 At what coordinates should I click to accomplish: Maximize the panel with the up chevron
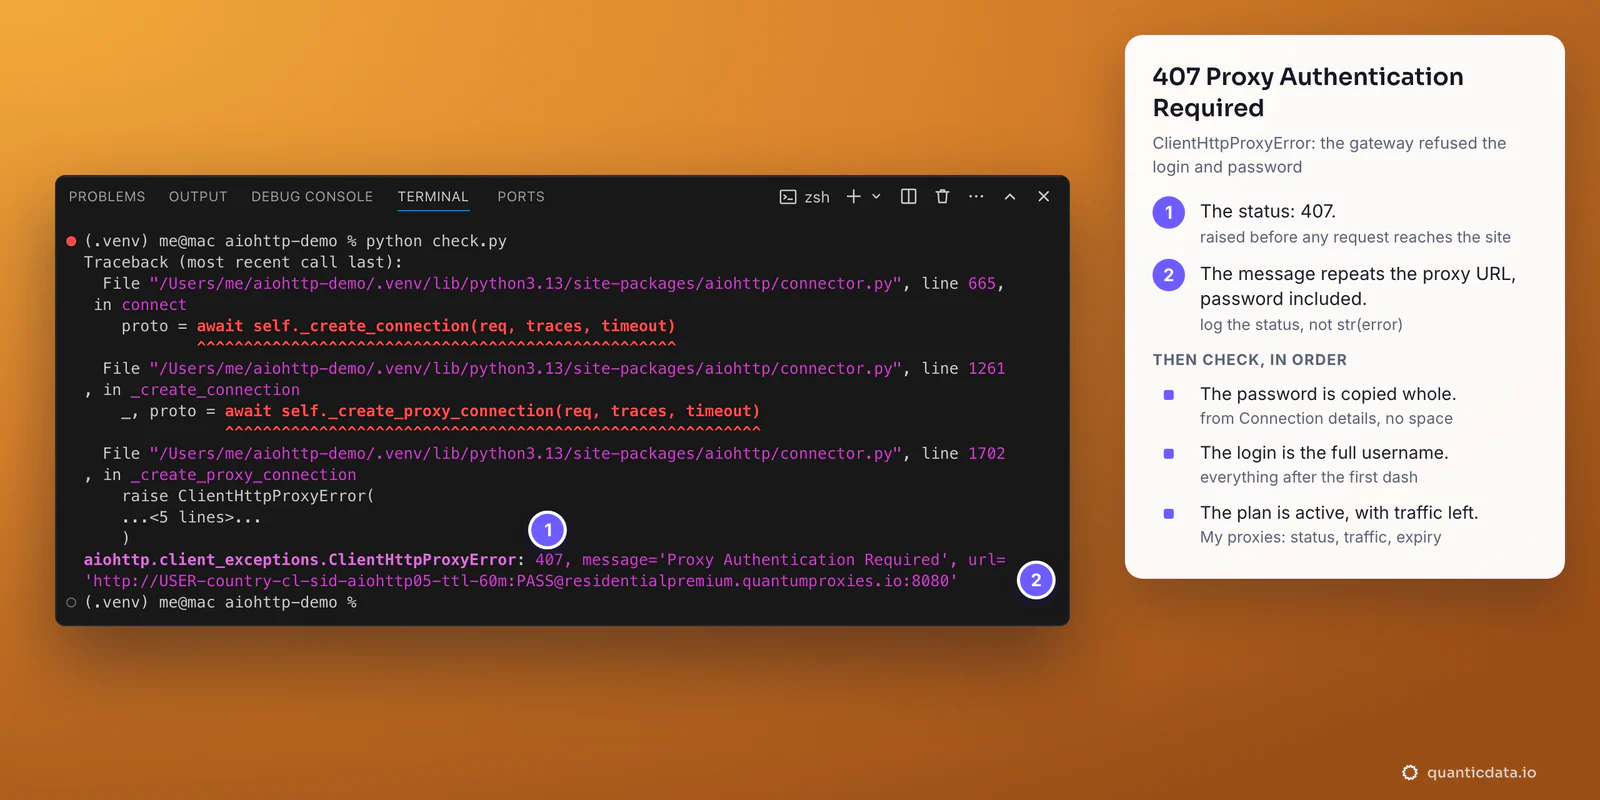(x=1010, y=197)
